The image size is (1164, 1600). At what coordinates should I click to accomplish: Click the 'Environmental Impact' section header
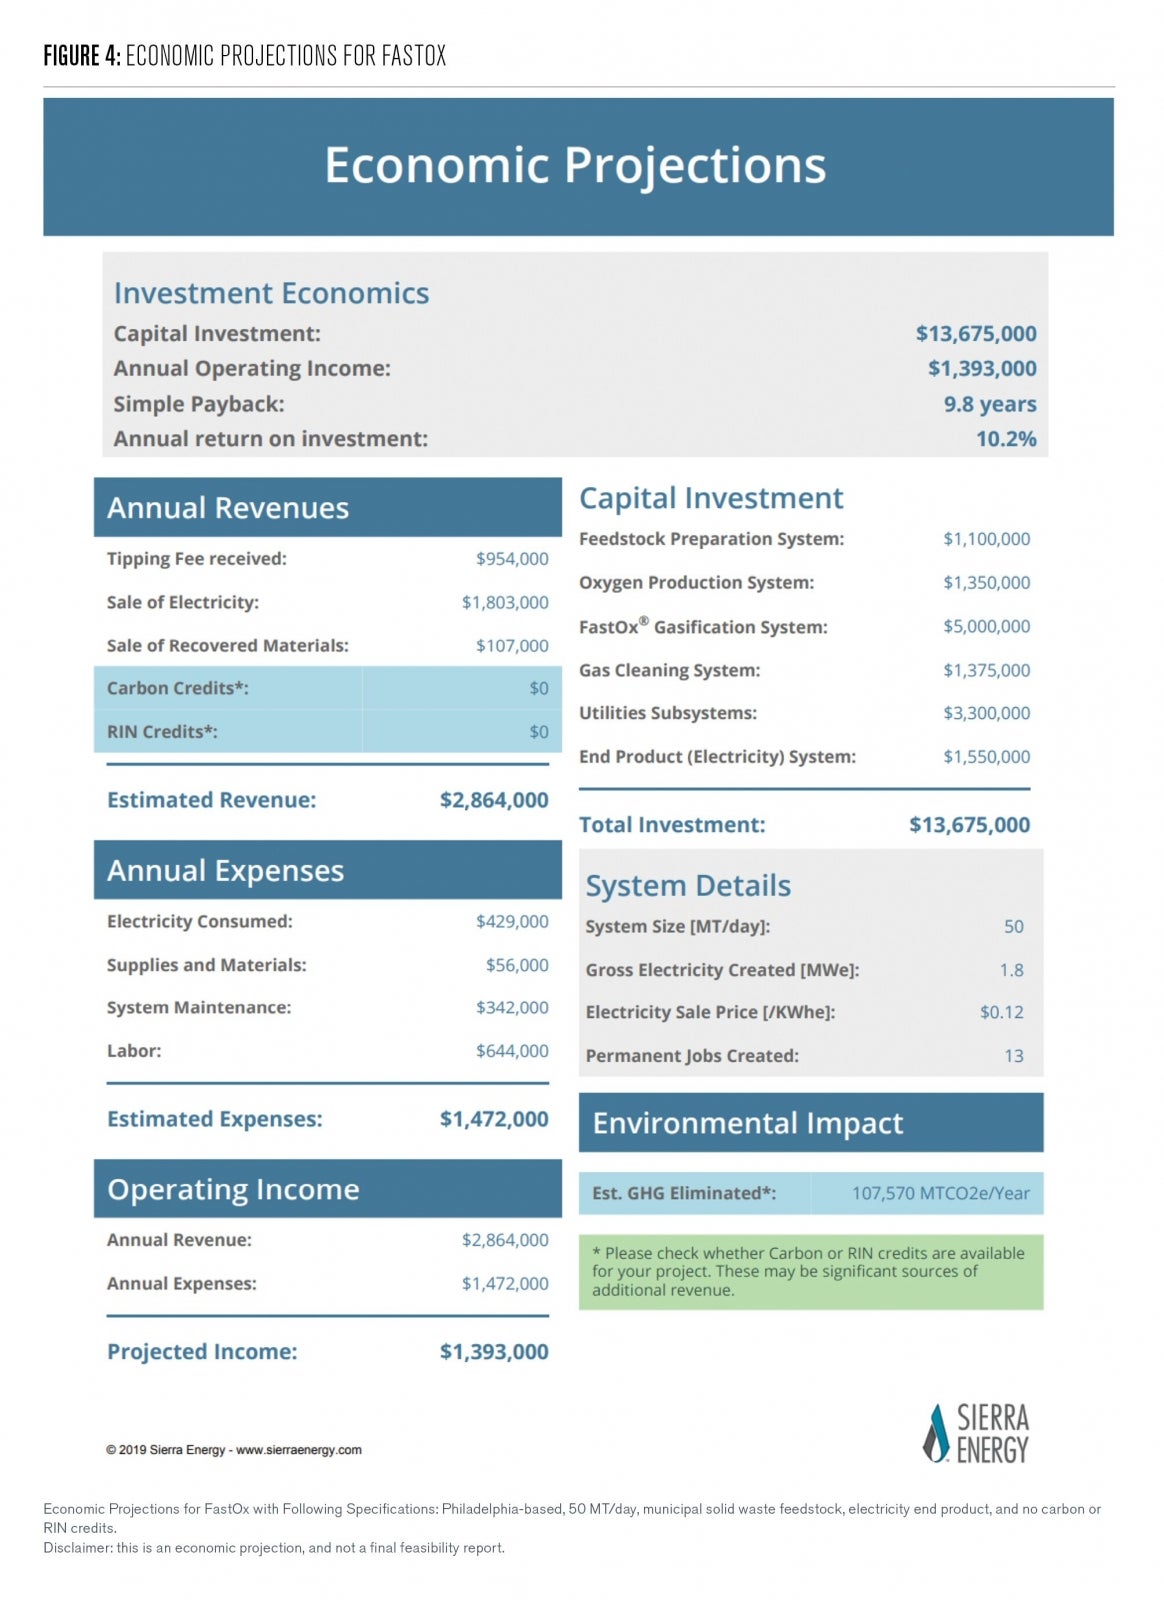811,1123
